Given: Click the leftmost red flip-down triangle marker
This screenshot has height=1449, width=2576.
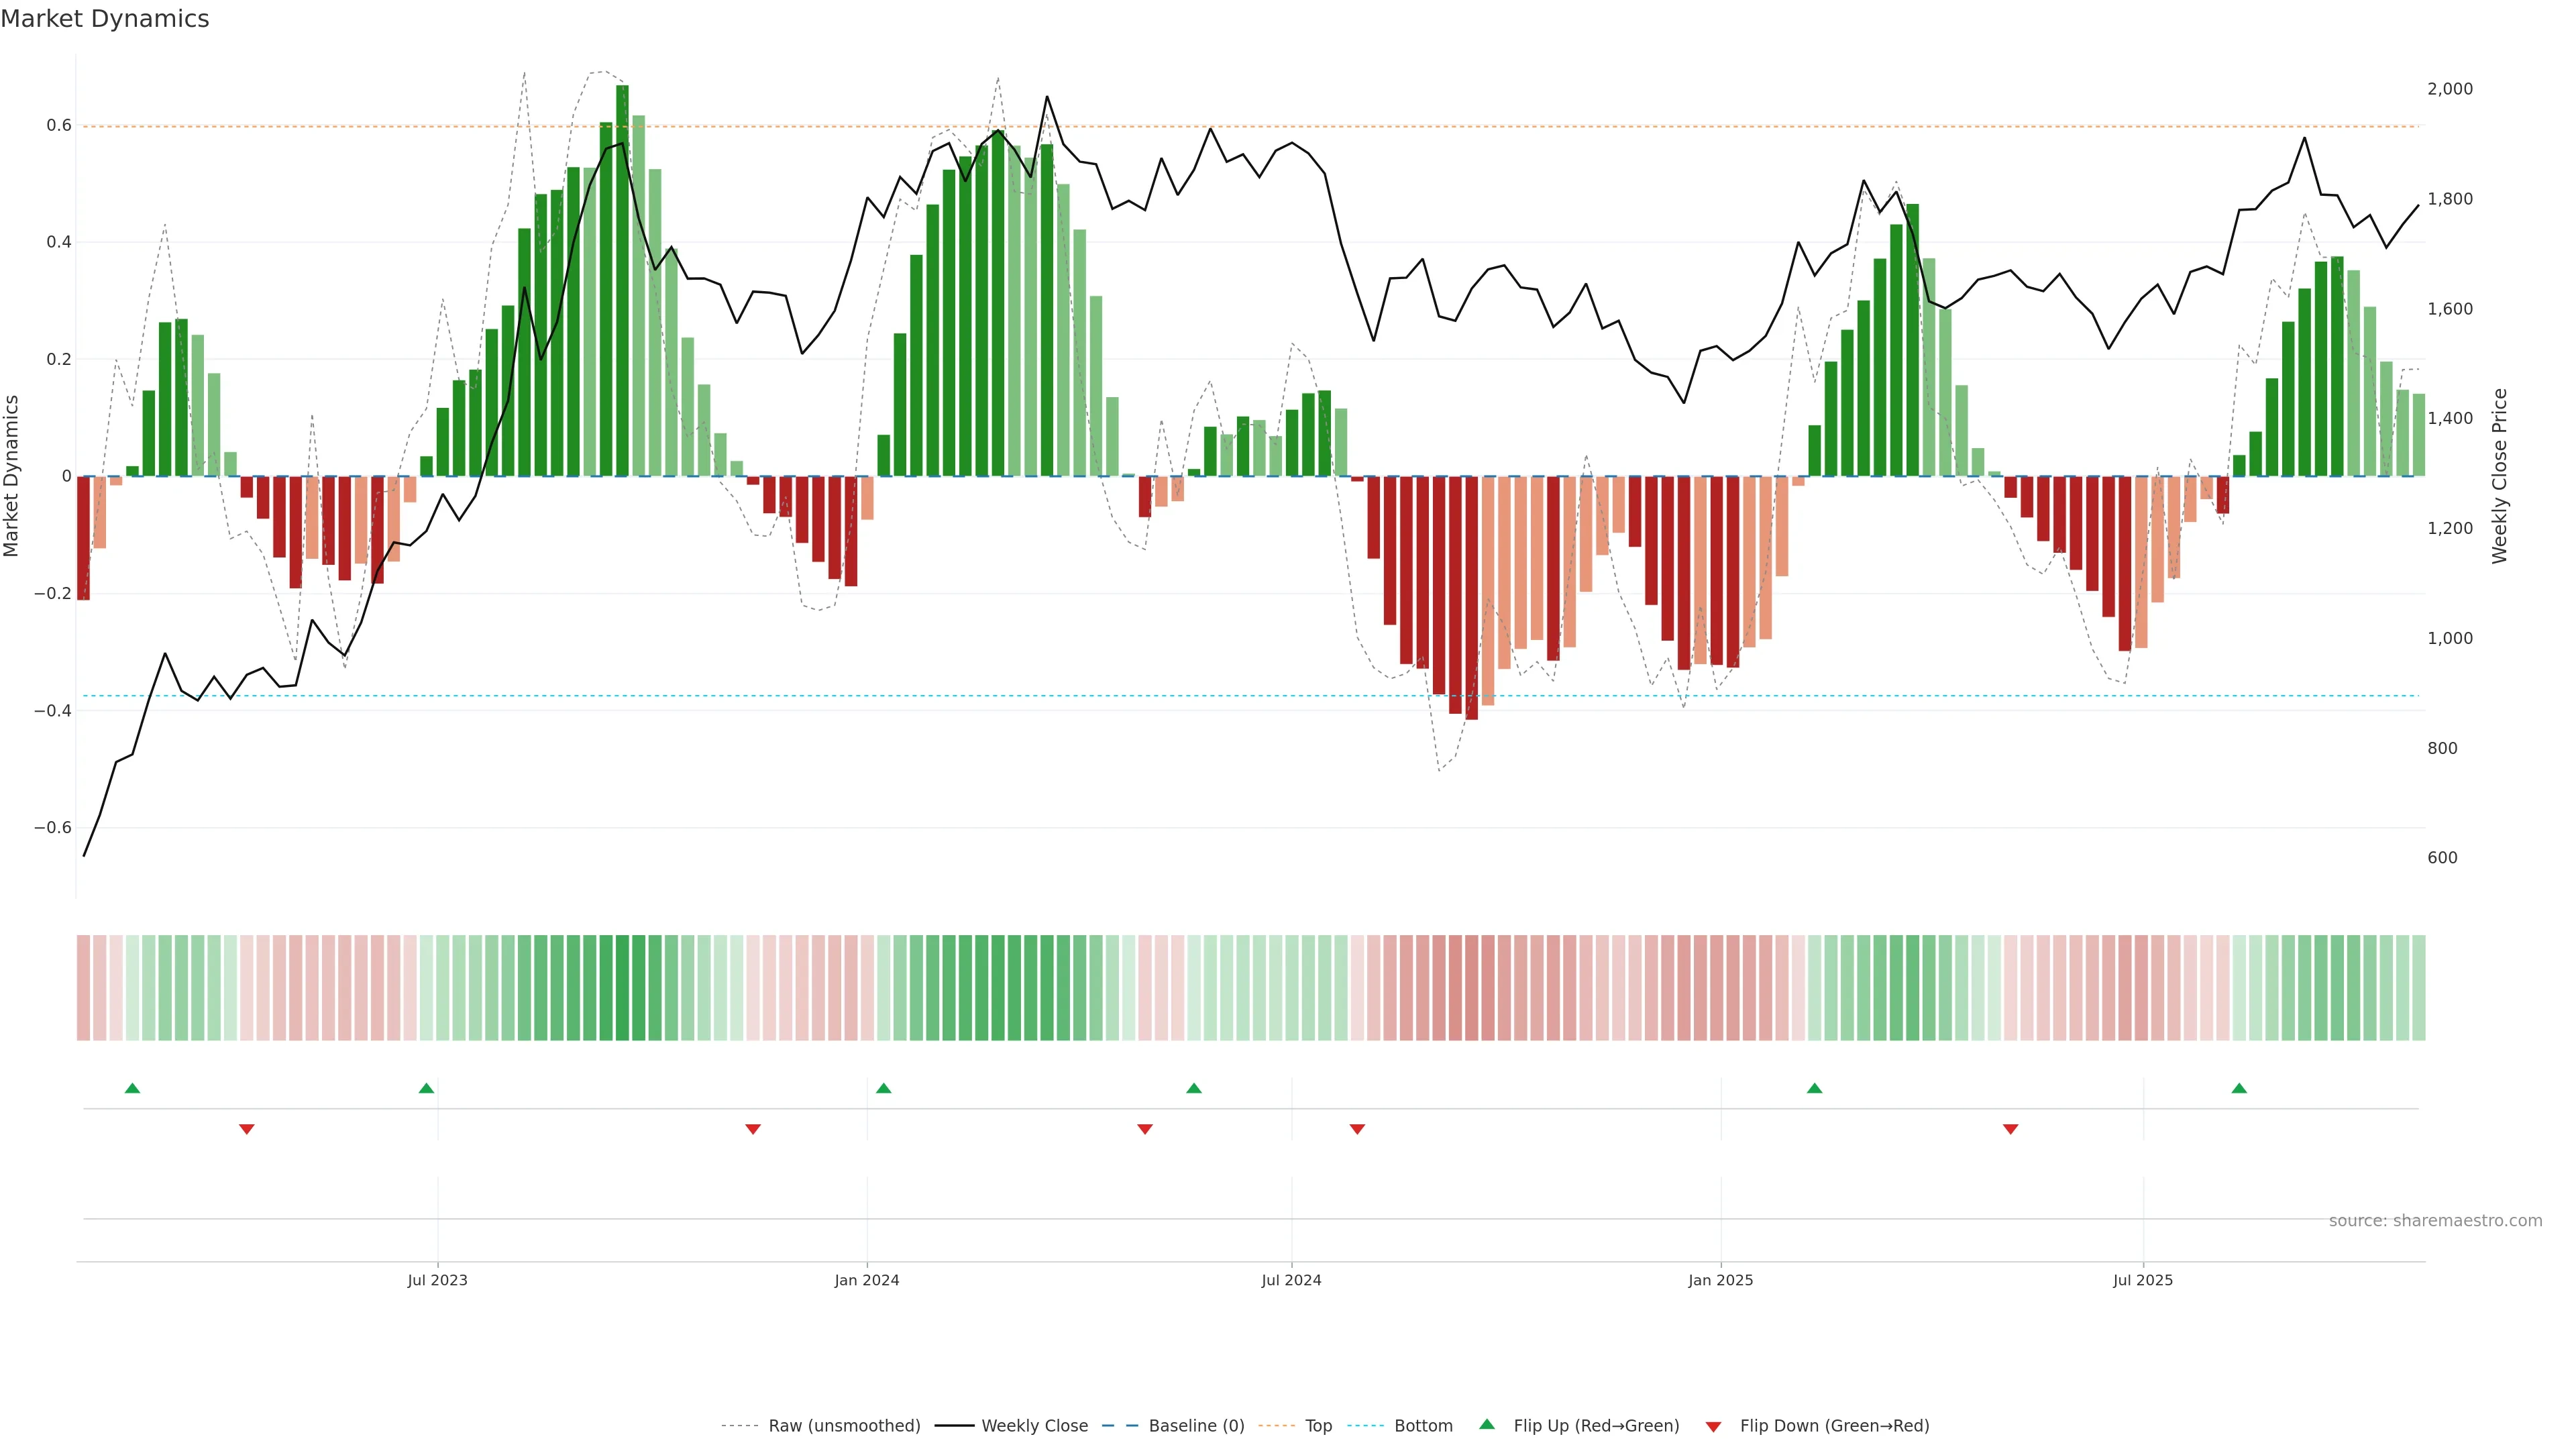Looking at the screenshot, I should pyautogui.click(x=247, y=1129).
